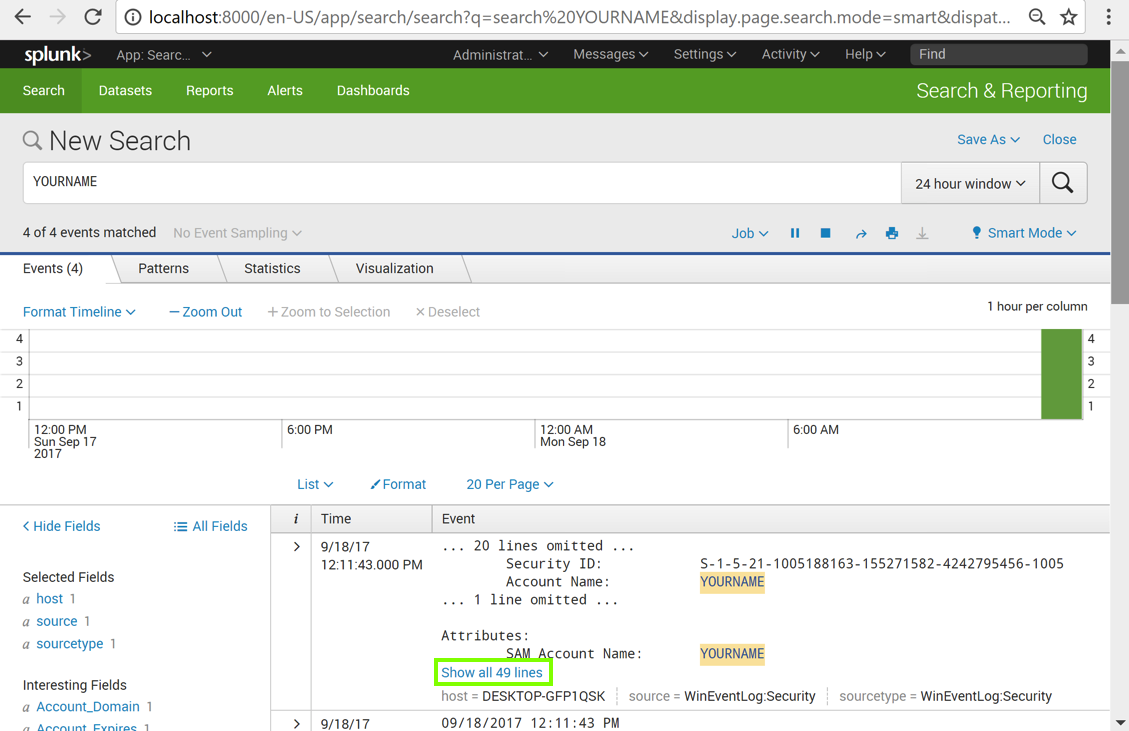The image size is (1129, 731).
Task: Click the browser forward arrow
Action: (58, 17)
